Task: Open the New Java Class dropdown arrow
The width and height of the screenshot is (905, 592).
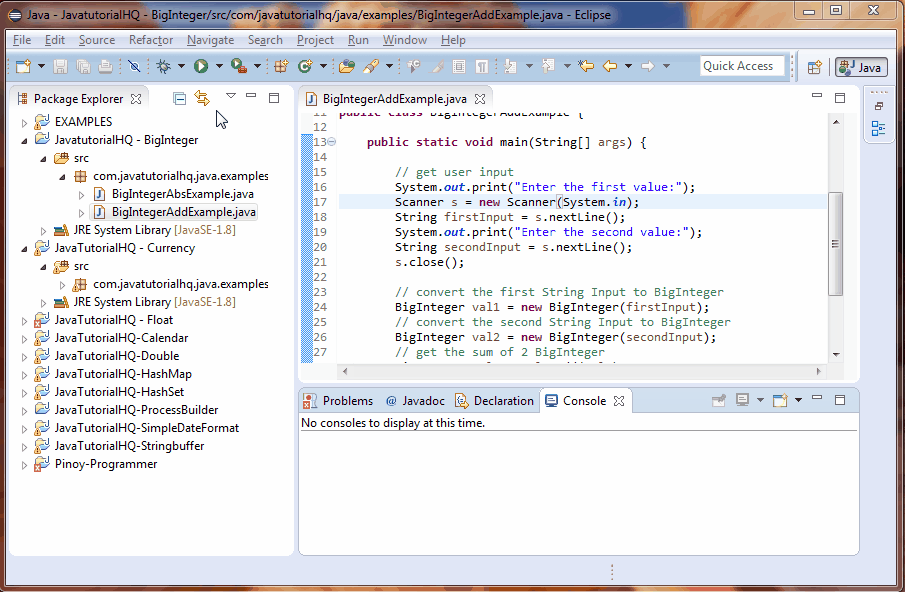Action: 323,66
